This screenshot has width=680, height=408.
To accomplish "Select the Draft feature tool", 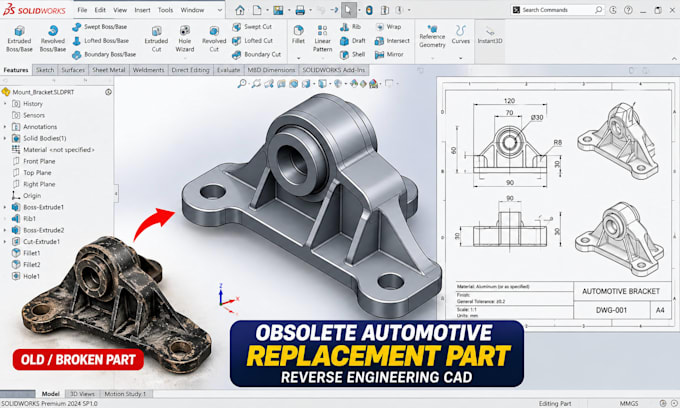I will [x=353, y=41].
